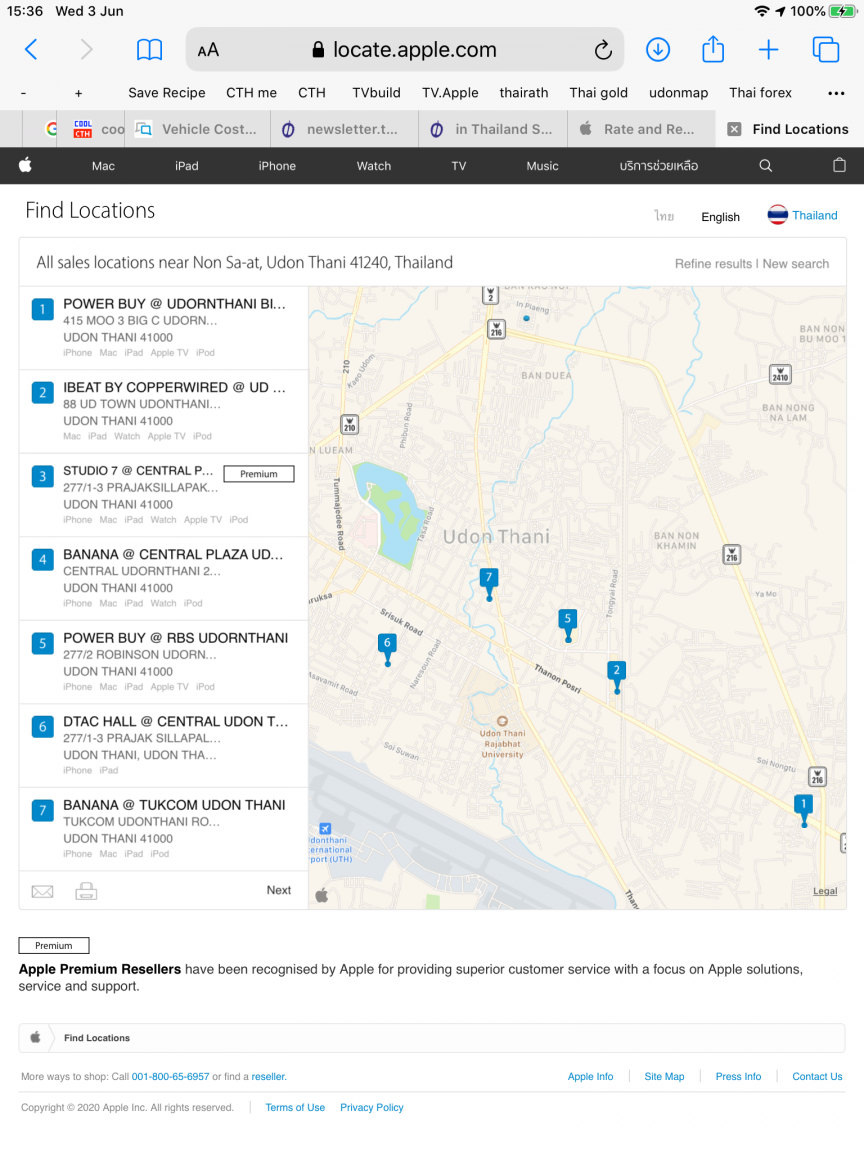Email the results with envelope icon
864x1152 pixels.
pyautogui.click(x=43, y=891)
